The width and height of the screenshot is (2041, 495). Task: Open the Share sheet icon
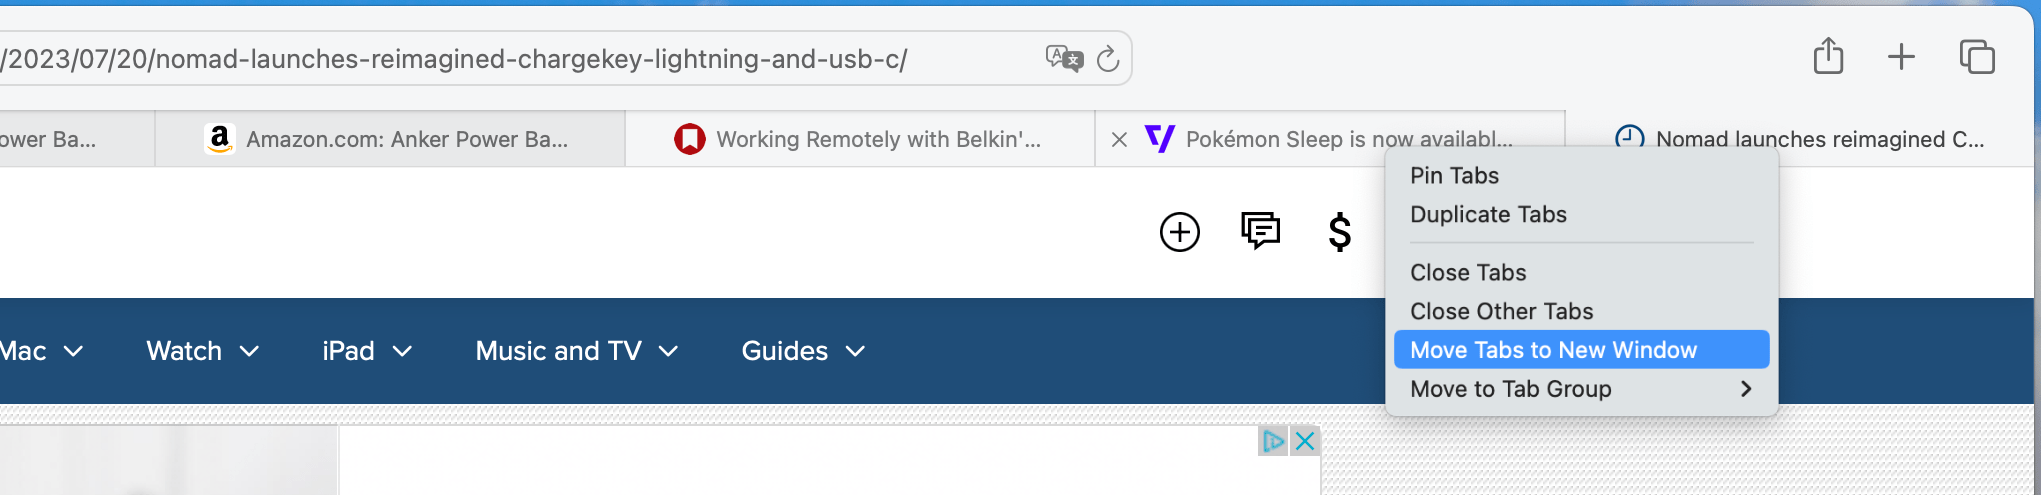coord(1828,56)
